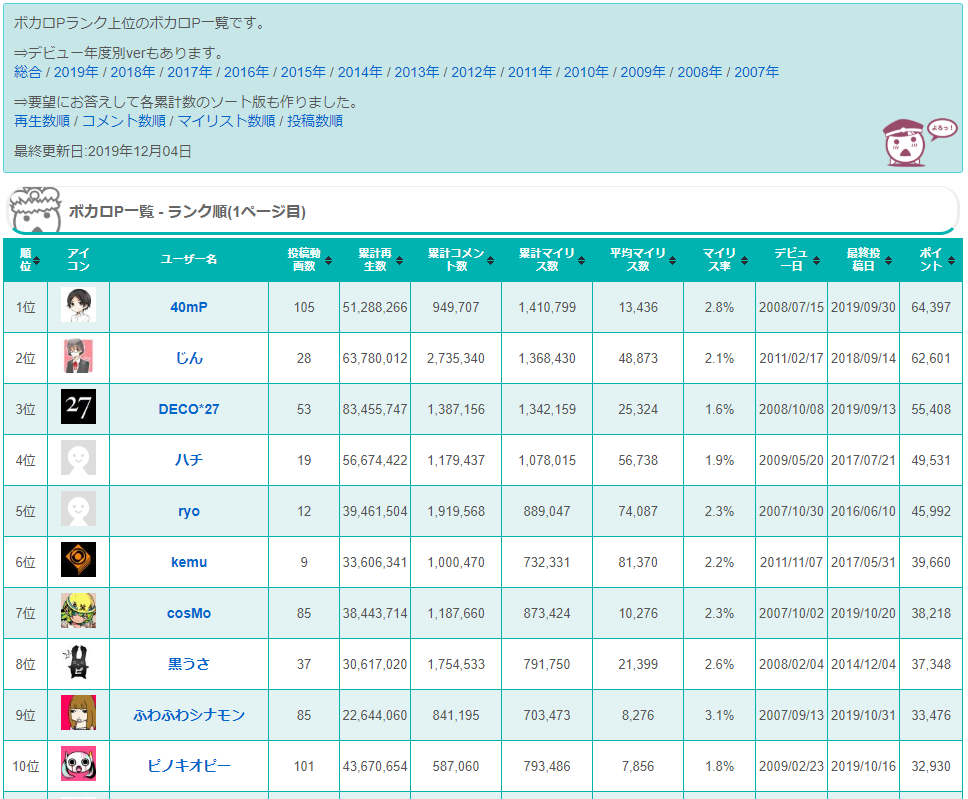Image resolution: width=968 pixels, height=799 pixels.
Task: Open the DECO*27 user page
Action: tap(189, 409)
